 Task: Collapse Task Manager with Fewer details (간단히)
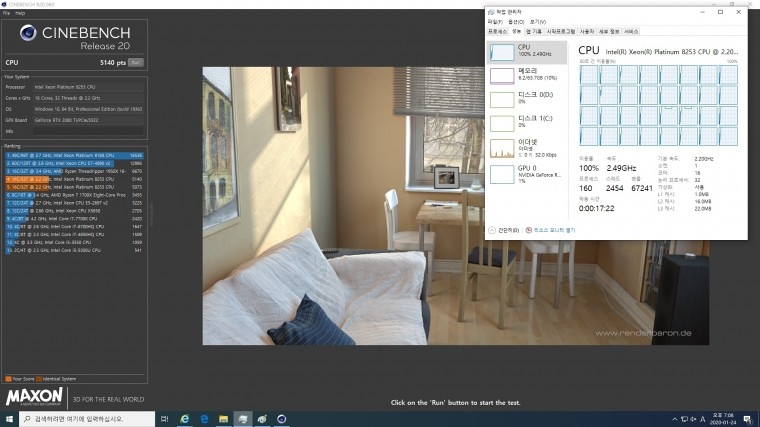coord(504,230)
